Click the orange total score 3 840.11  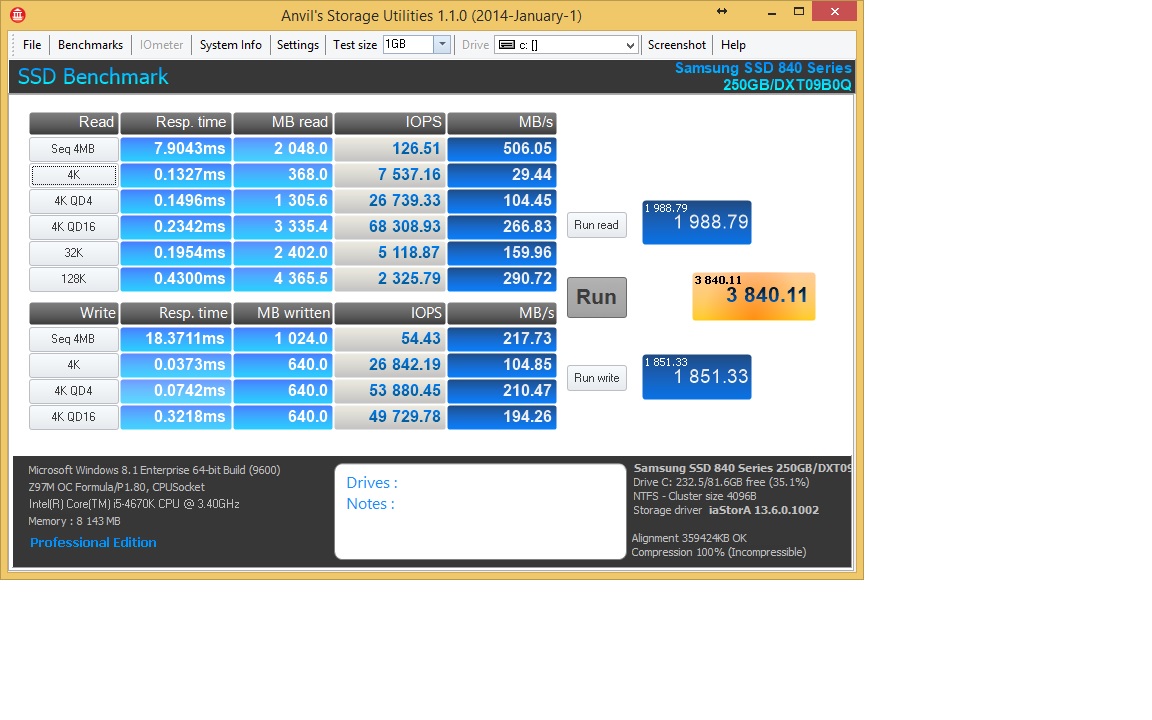tap(754, 296)
